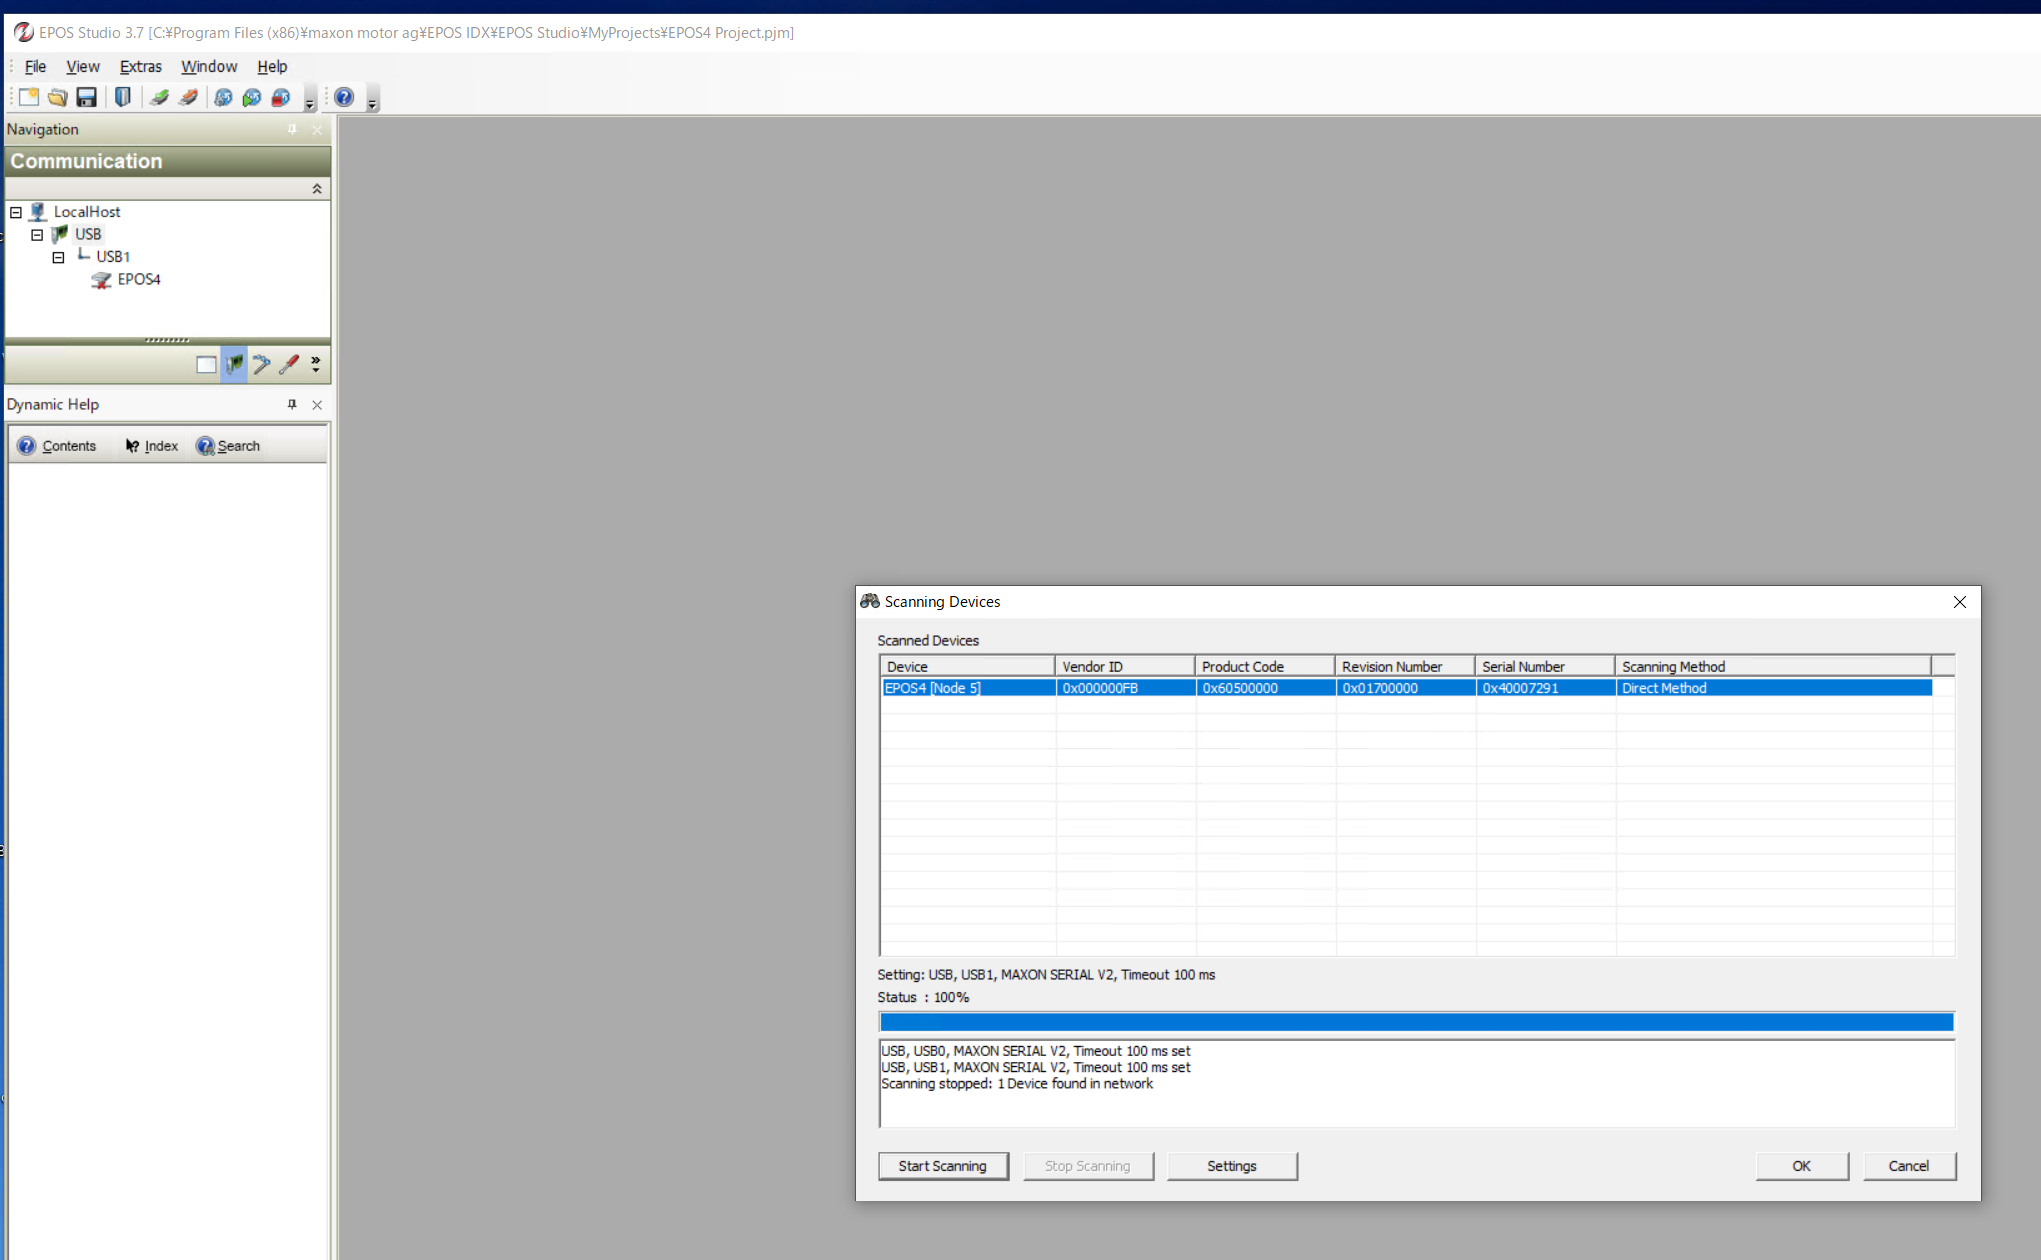Viewport: 2041px width, 1260px height.
Task: Select the Tools screwdriver icon in Navigation
Action: [289, 365]
